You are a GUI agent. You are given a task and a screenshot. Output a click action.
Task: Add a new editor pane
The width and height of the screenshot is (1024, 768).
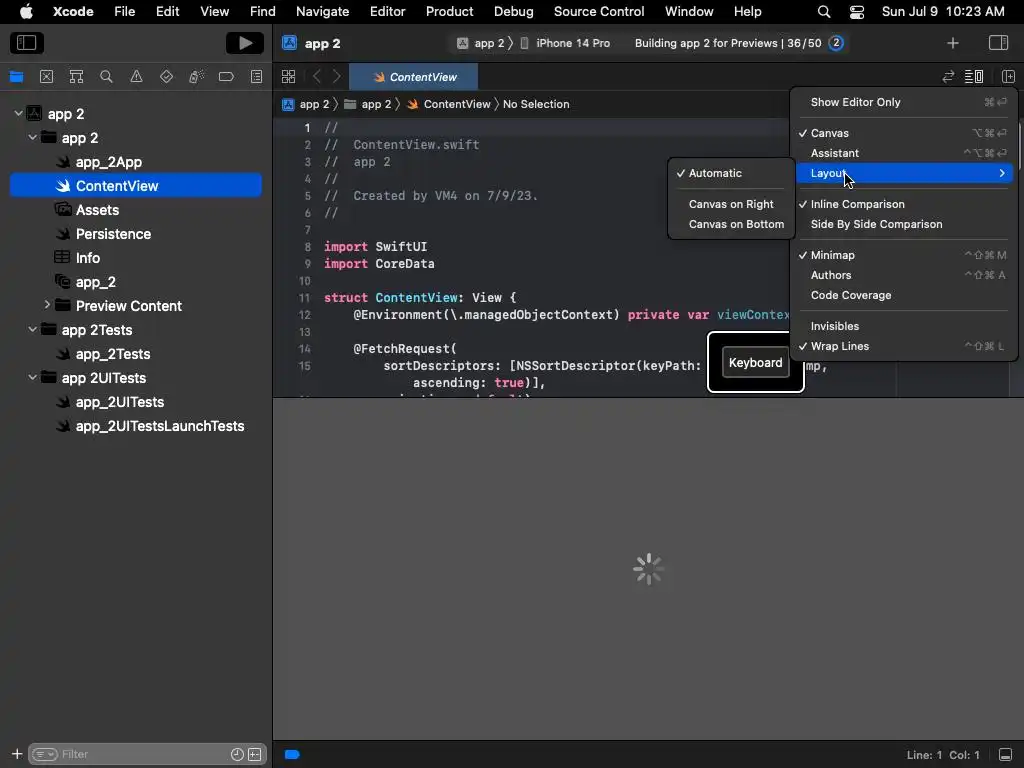(1008, 77)
